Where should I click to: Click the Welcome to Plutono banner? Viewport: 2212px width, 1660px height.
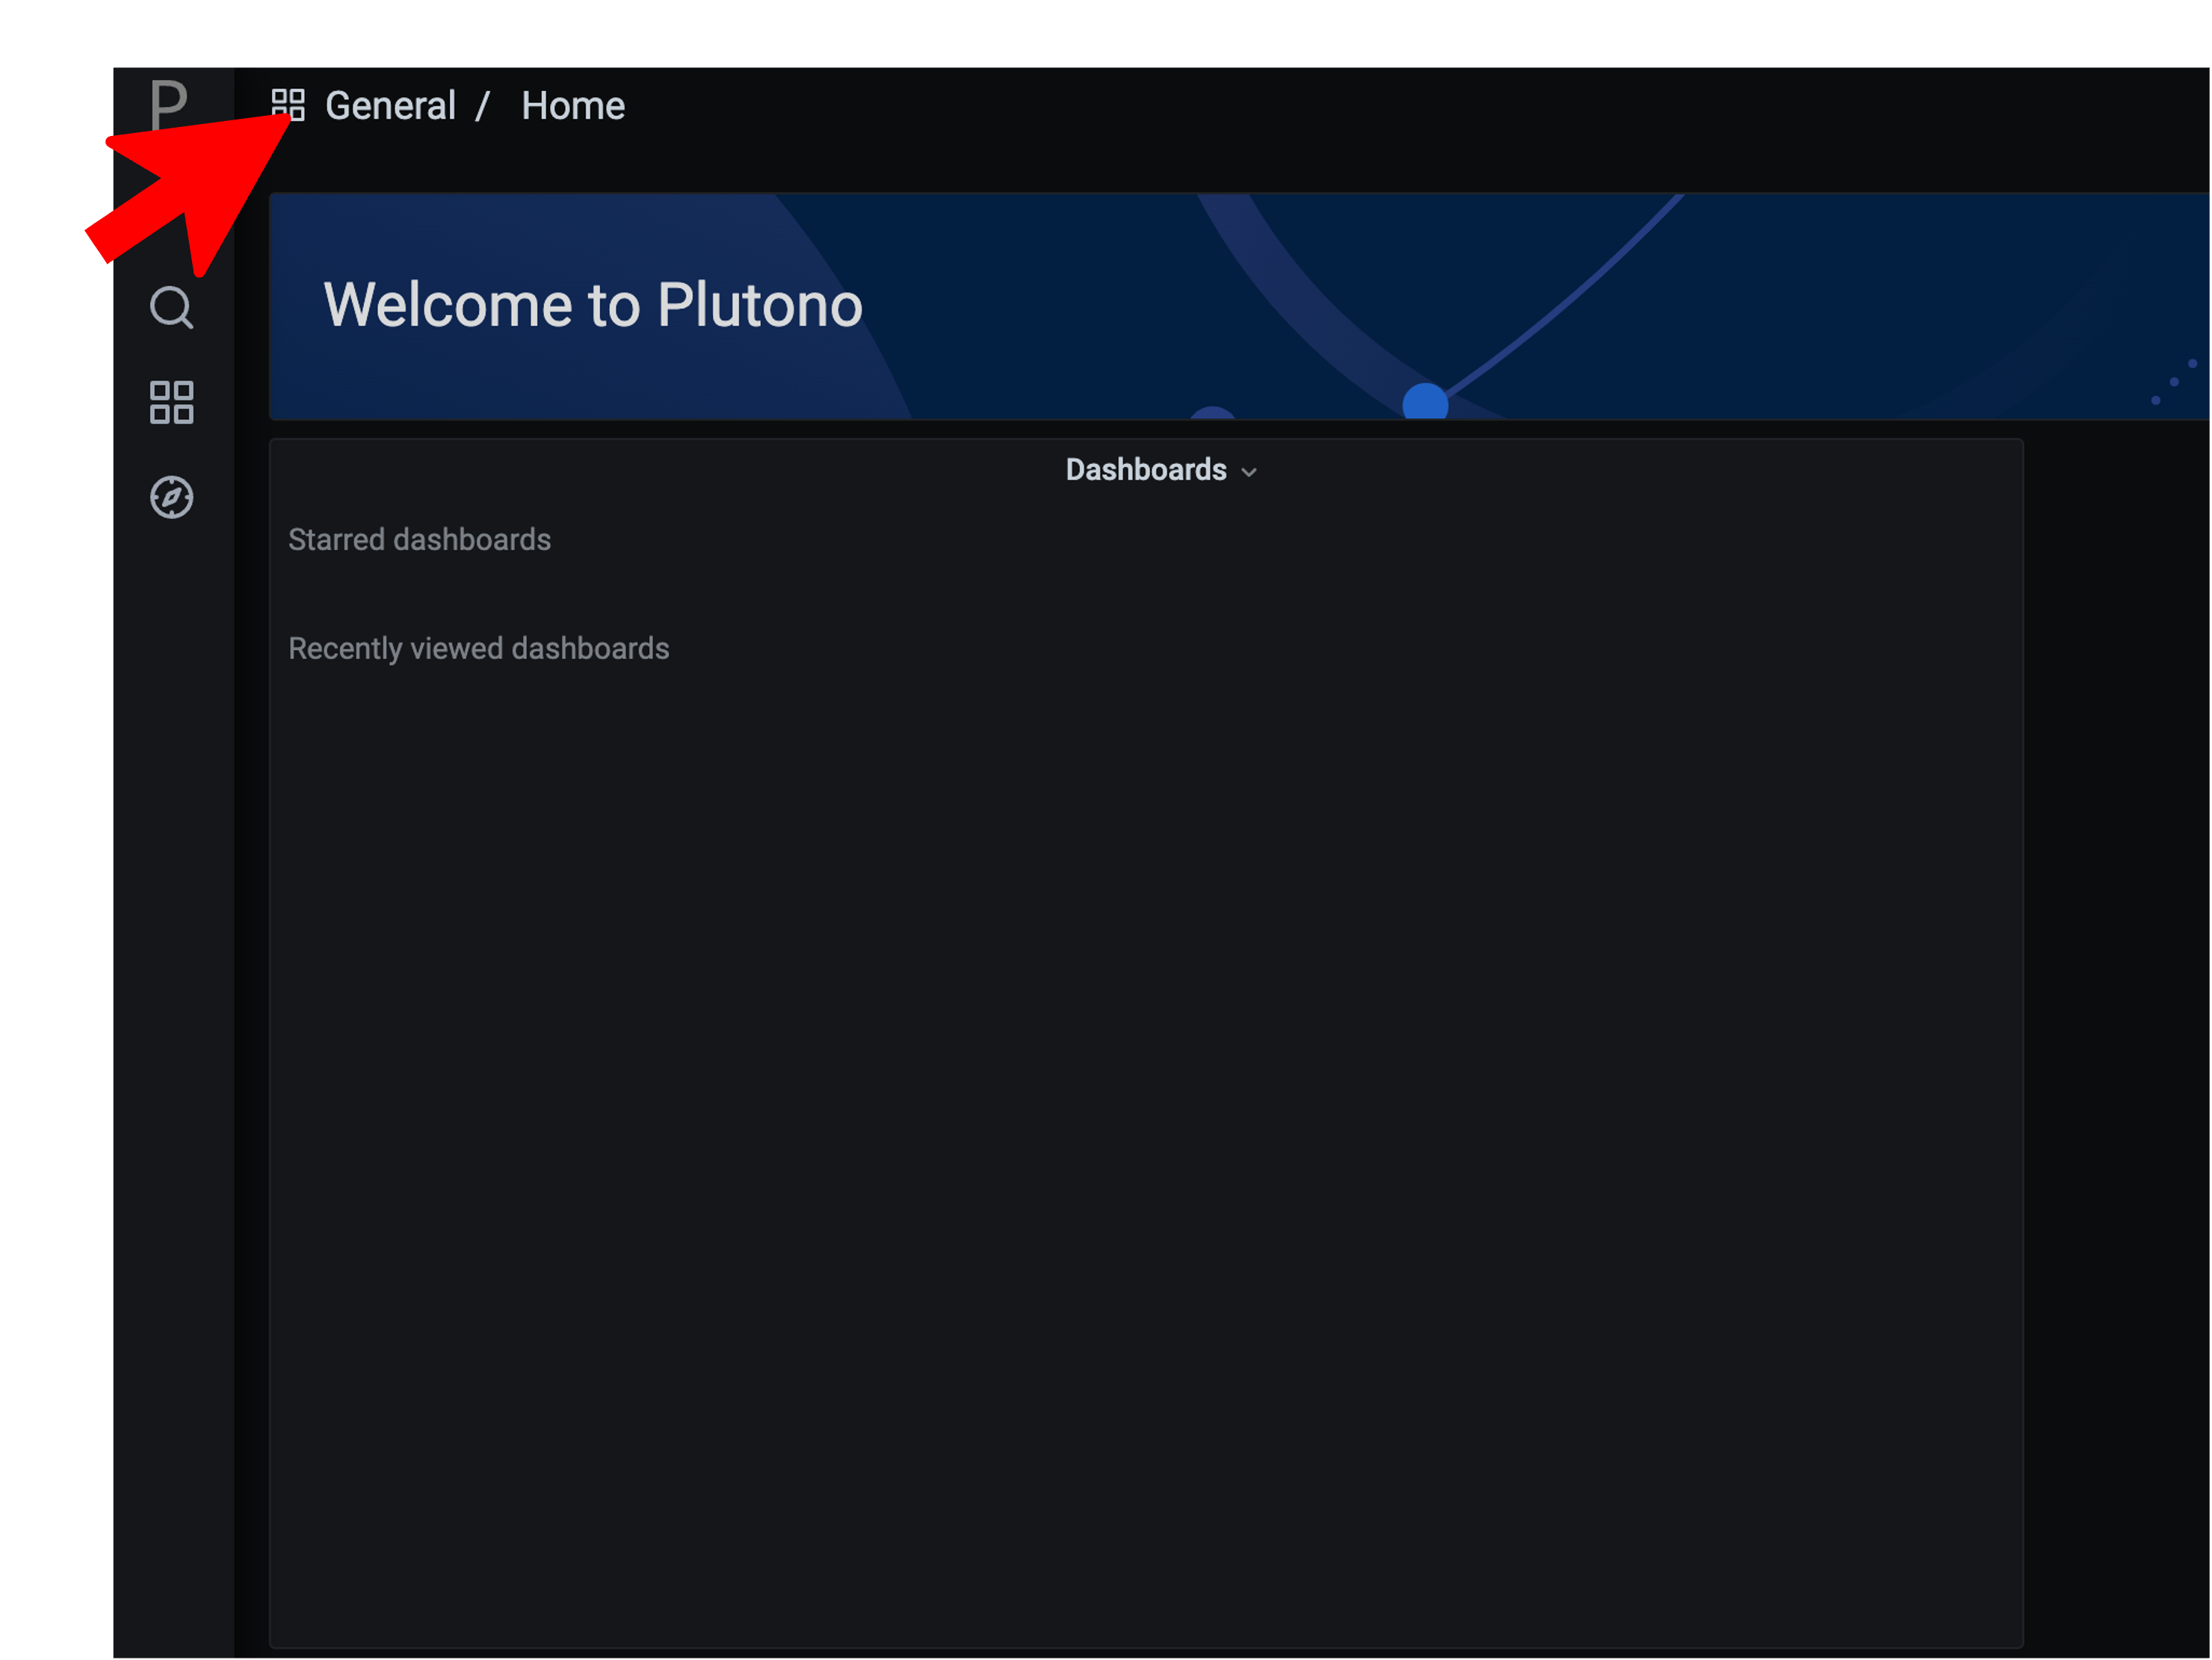coord(593,305)
